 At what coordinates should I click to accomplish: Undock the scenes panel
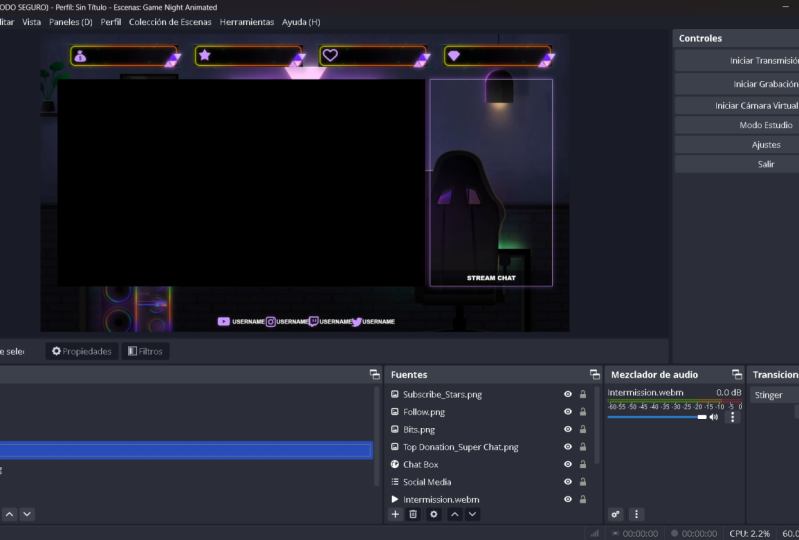point(375,374)
